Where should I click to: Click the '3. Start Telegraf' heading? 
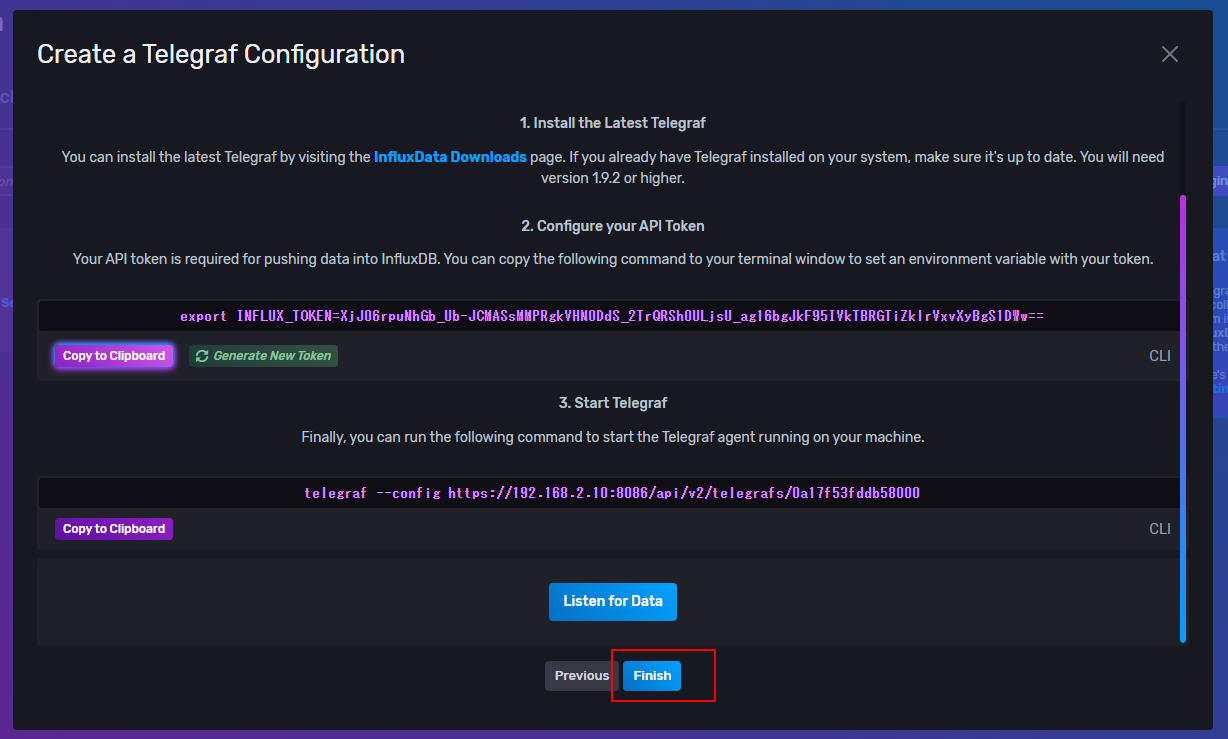click(613, 403)
